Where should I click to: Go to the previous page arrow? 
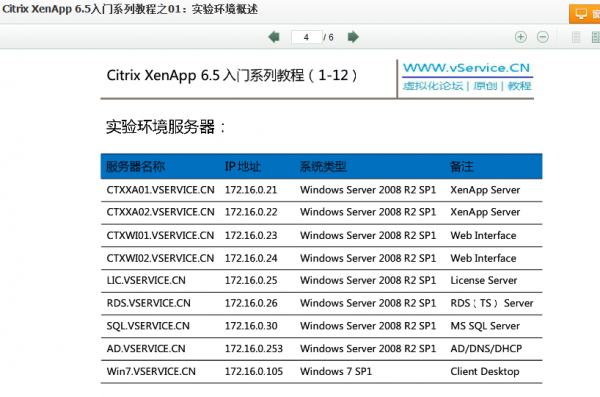coord(274,37)
